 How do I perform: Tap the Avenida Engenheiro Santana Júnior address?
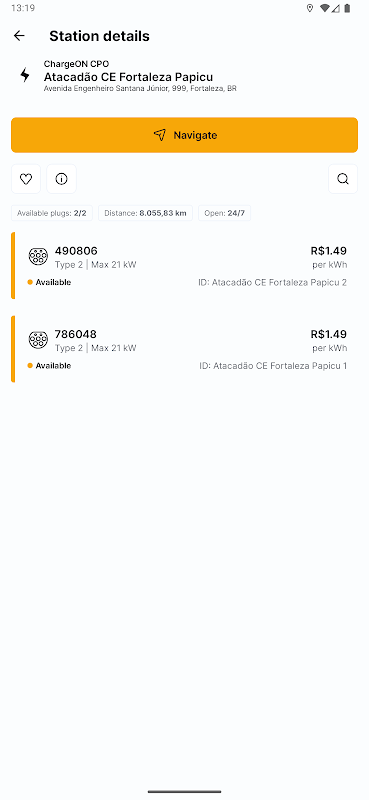[x=140, y=89]
